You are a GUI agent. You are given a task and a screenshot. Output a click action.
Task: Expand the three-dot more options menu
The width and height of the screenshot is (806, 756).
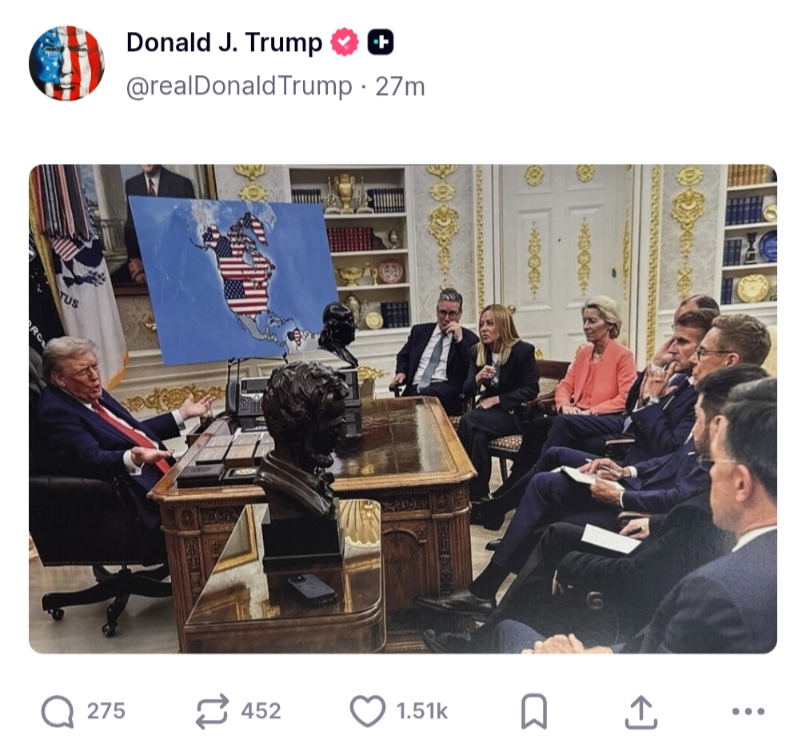pos(748,712)
